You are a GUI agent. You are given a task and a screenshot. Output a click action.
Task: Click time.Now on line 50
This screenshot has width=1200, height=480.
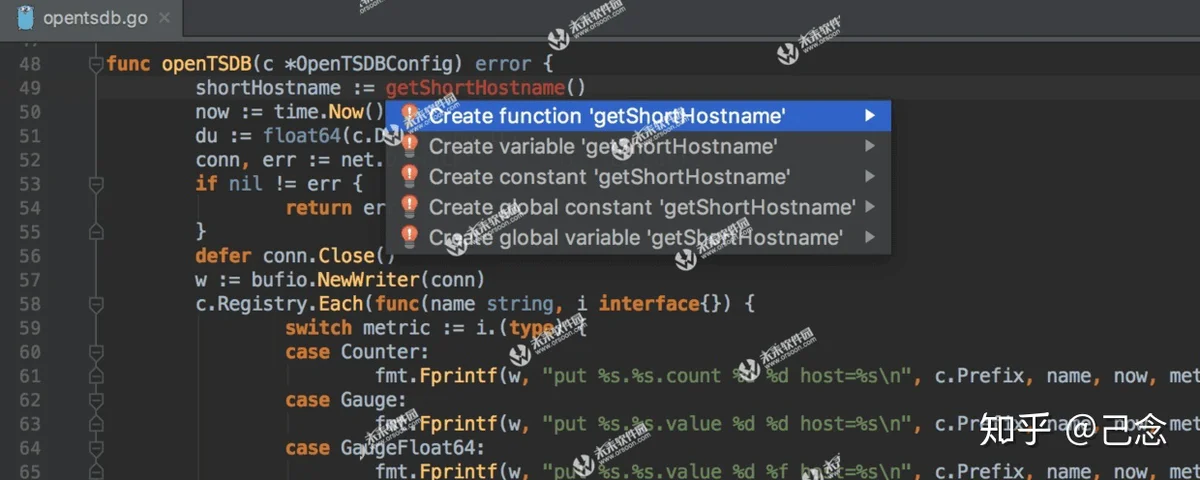(319, 112)
